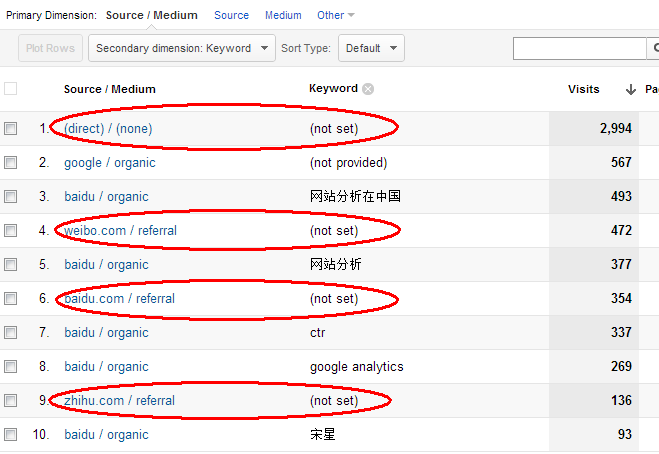659x454 pixels.
Task: Select checkbox for weibo.com referral row
Action: click(11, 231)
